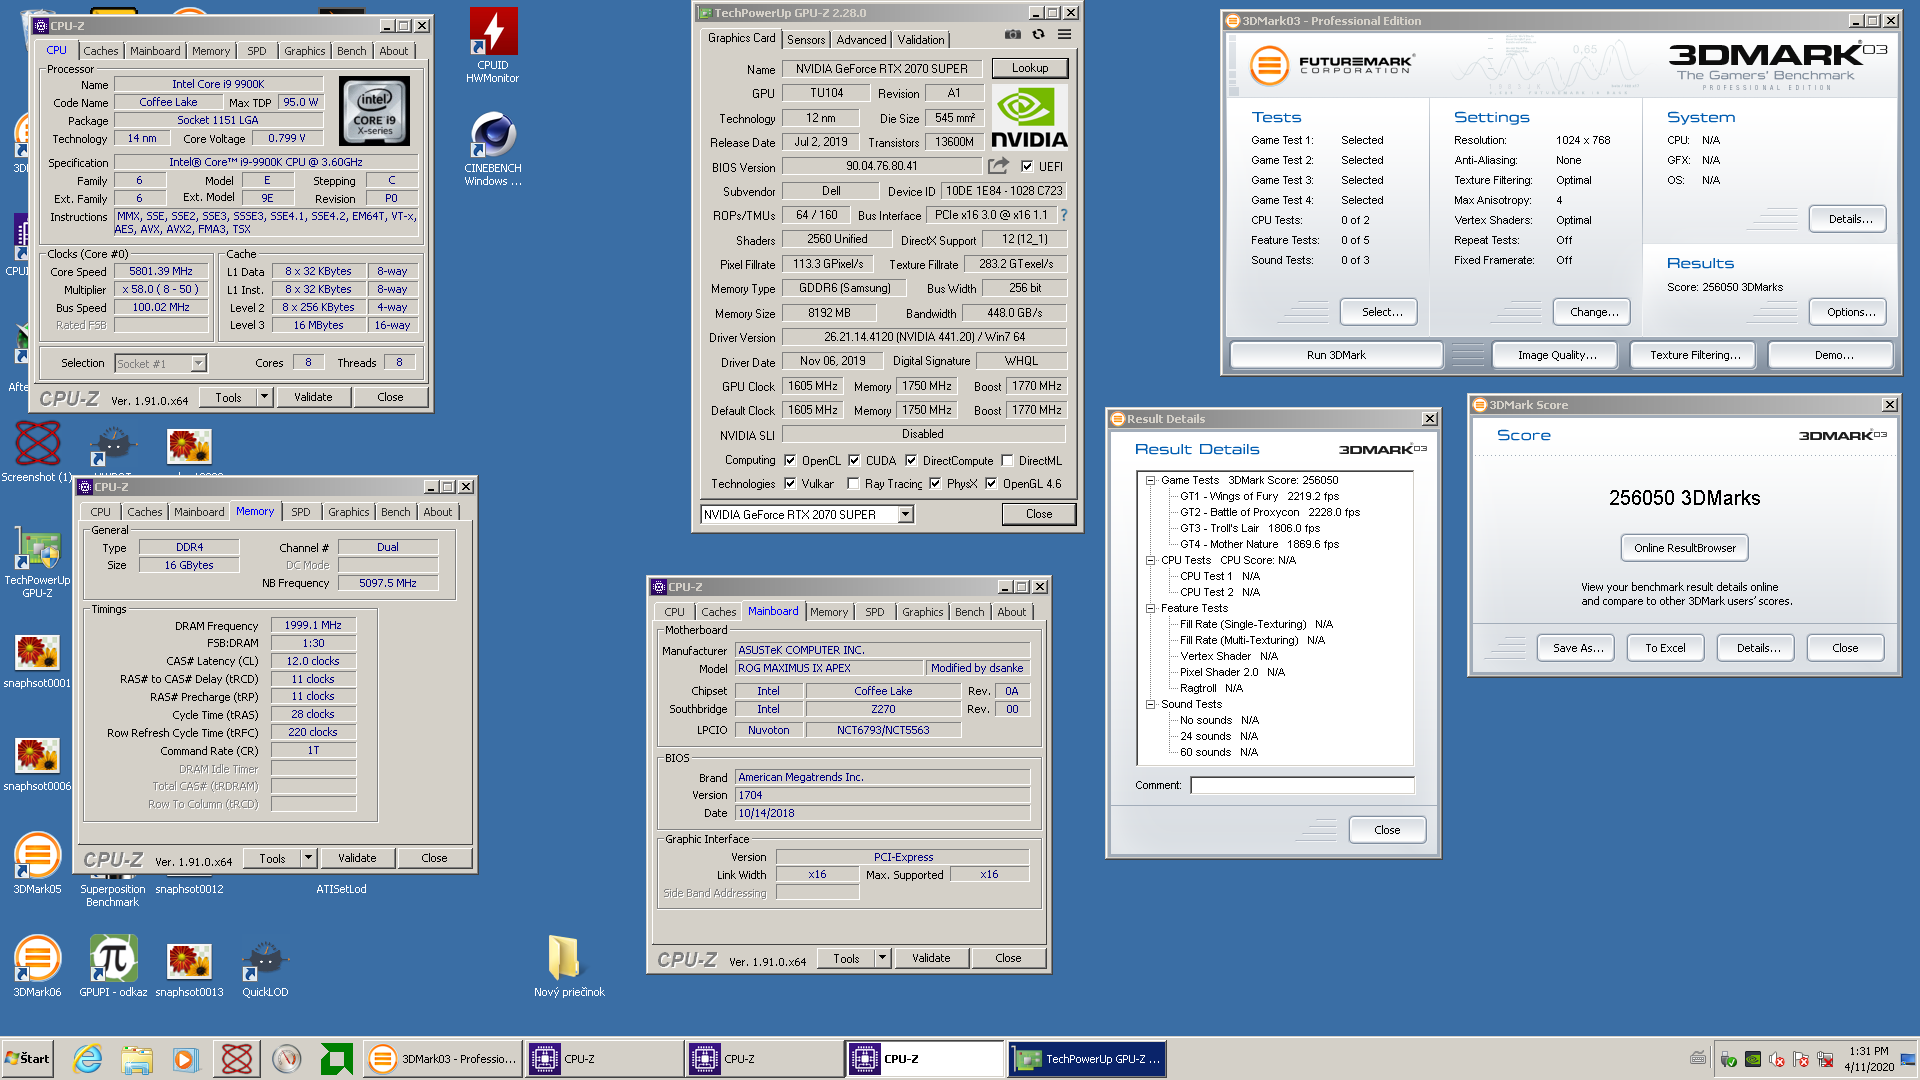
Task: Open Screenshot (1) desktop file
Action: point(38,452)
